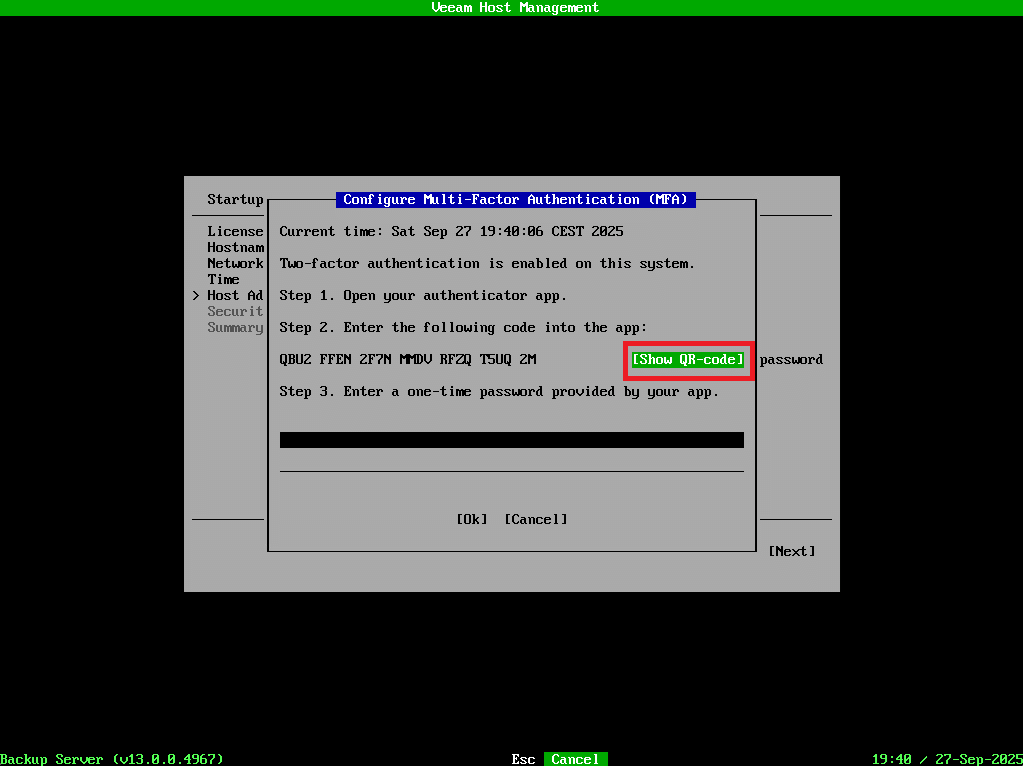The height and width of the screenshot is (766, 1023).
Task: Click the arrow marker beside Host Ad
Action: [x=196, y=295]
